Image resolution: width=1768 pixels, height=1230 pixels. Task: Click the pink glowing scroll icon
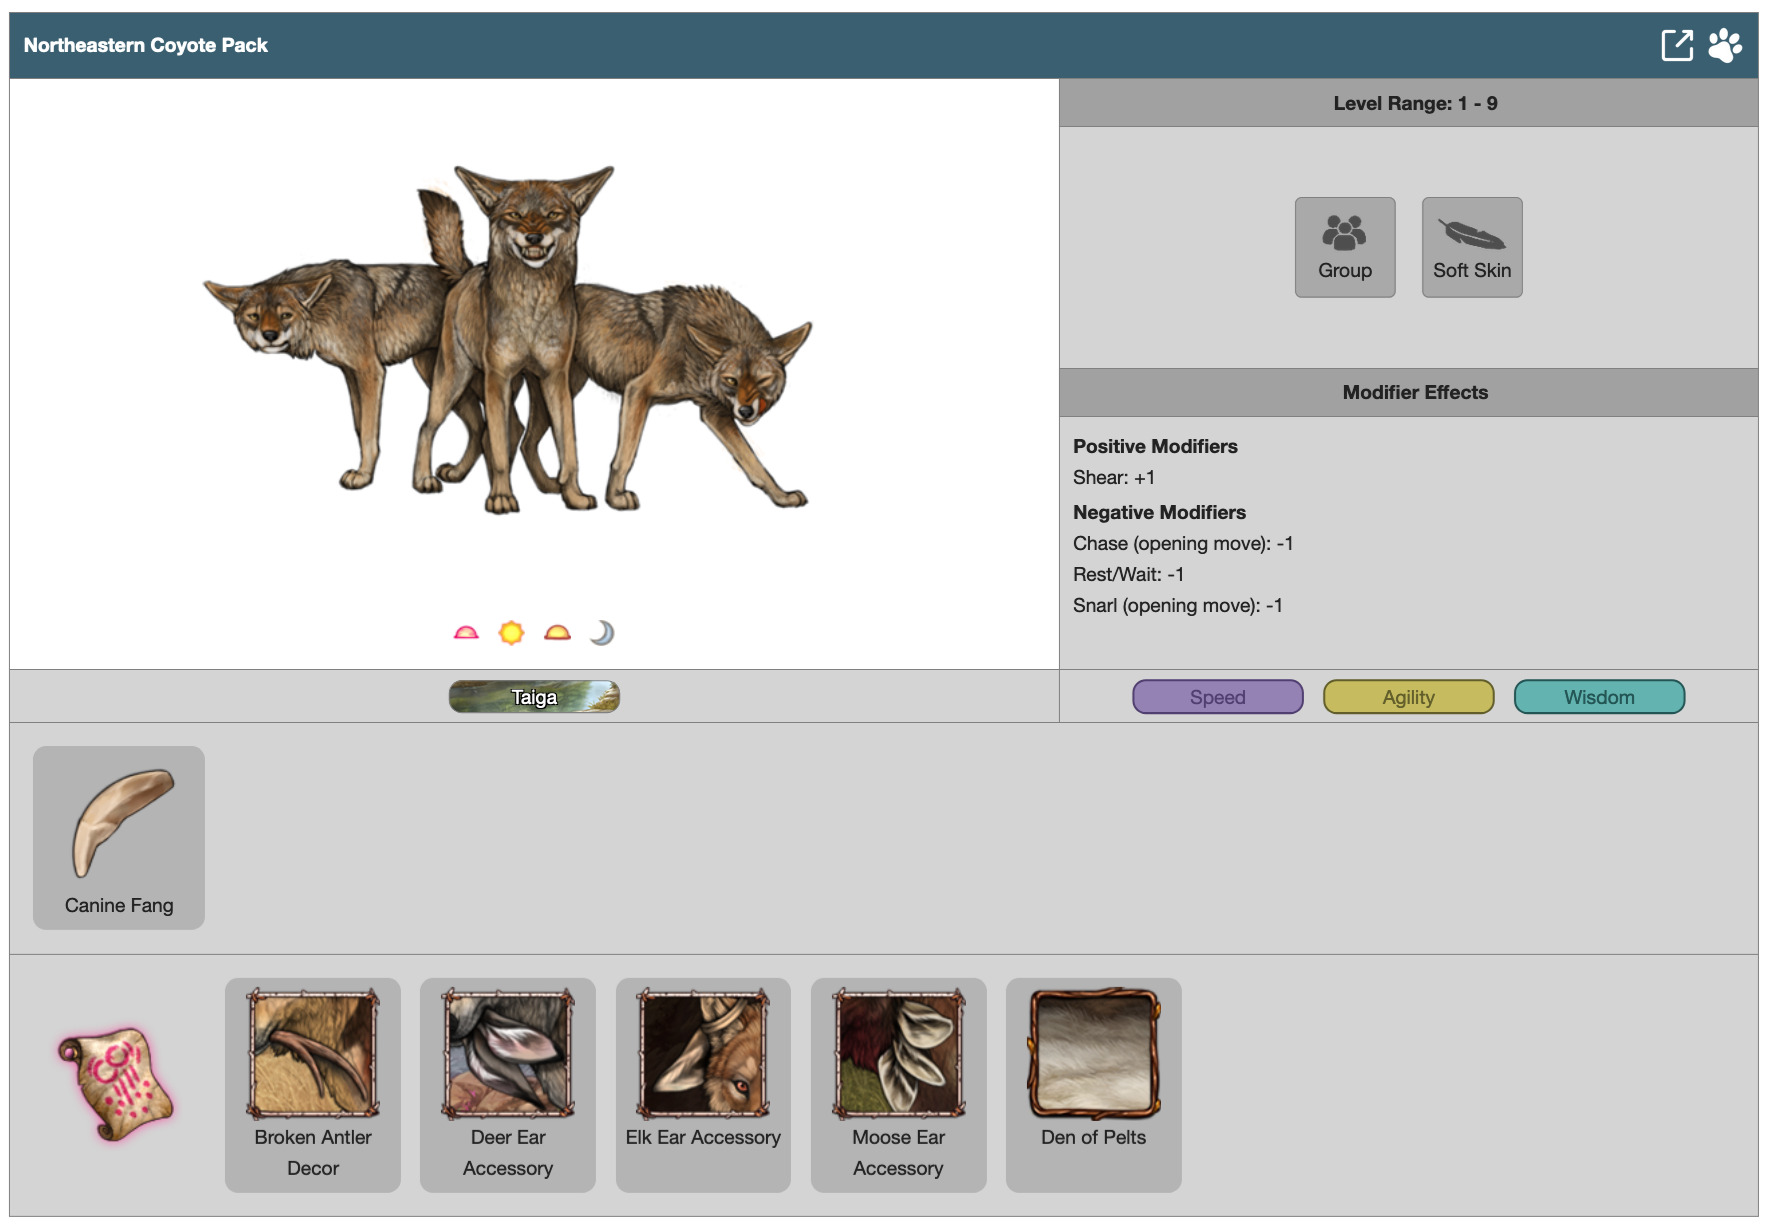pyautogui.click(x=115, y=1083)
